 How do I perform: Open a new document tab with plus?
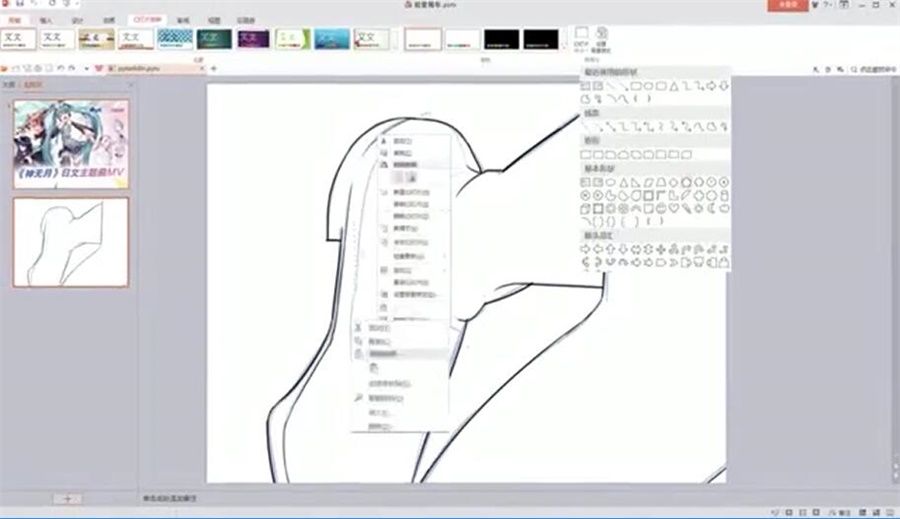[x=214, y=68]
